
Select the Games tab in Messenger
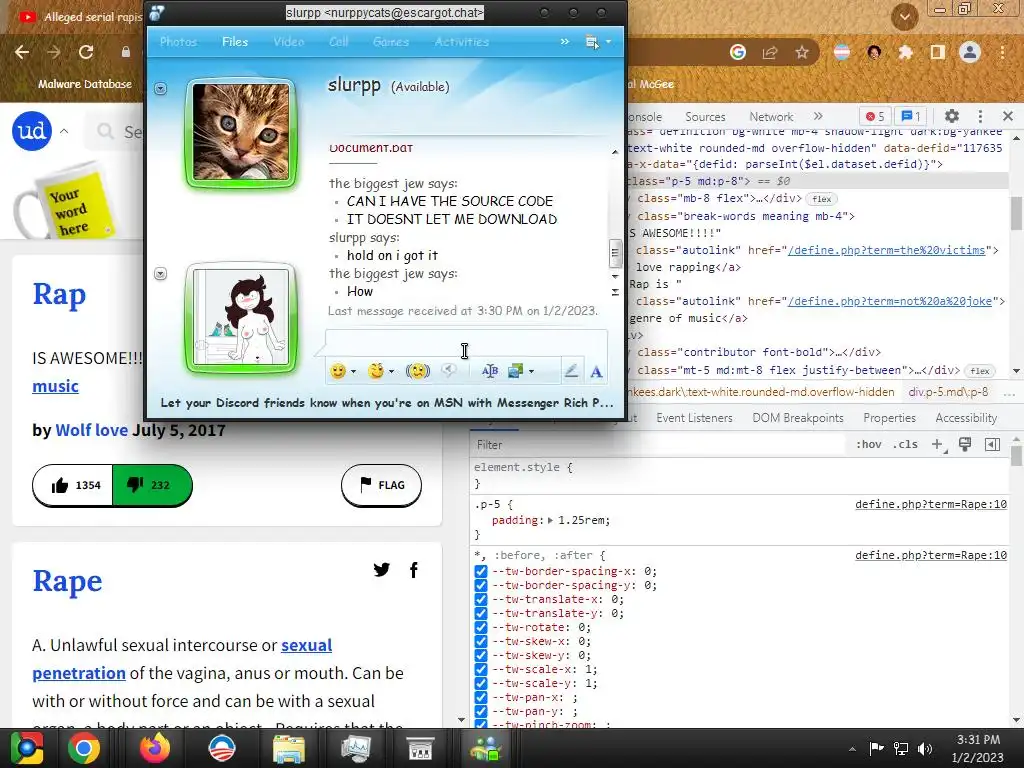coord(391,42)
